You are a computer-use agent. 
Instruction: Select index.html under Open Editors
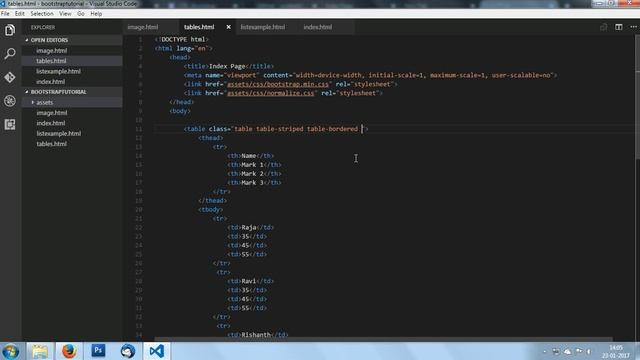(x=72, y=82)
